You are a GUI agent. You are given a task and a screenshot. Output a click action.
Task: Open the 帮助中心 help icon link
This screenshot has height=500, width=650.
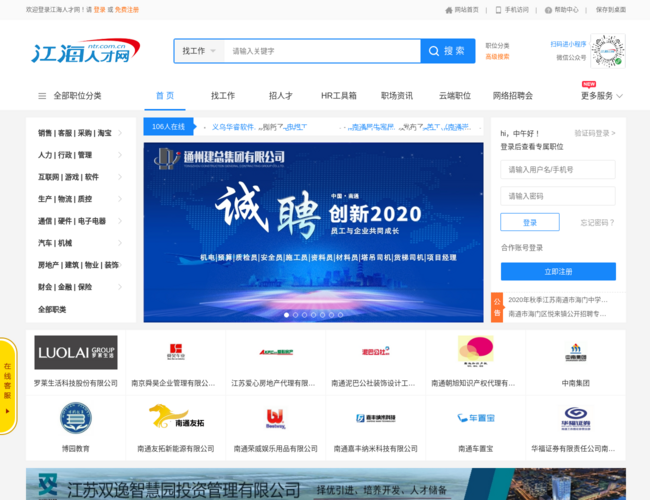[x=561, y=10]
